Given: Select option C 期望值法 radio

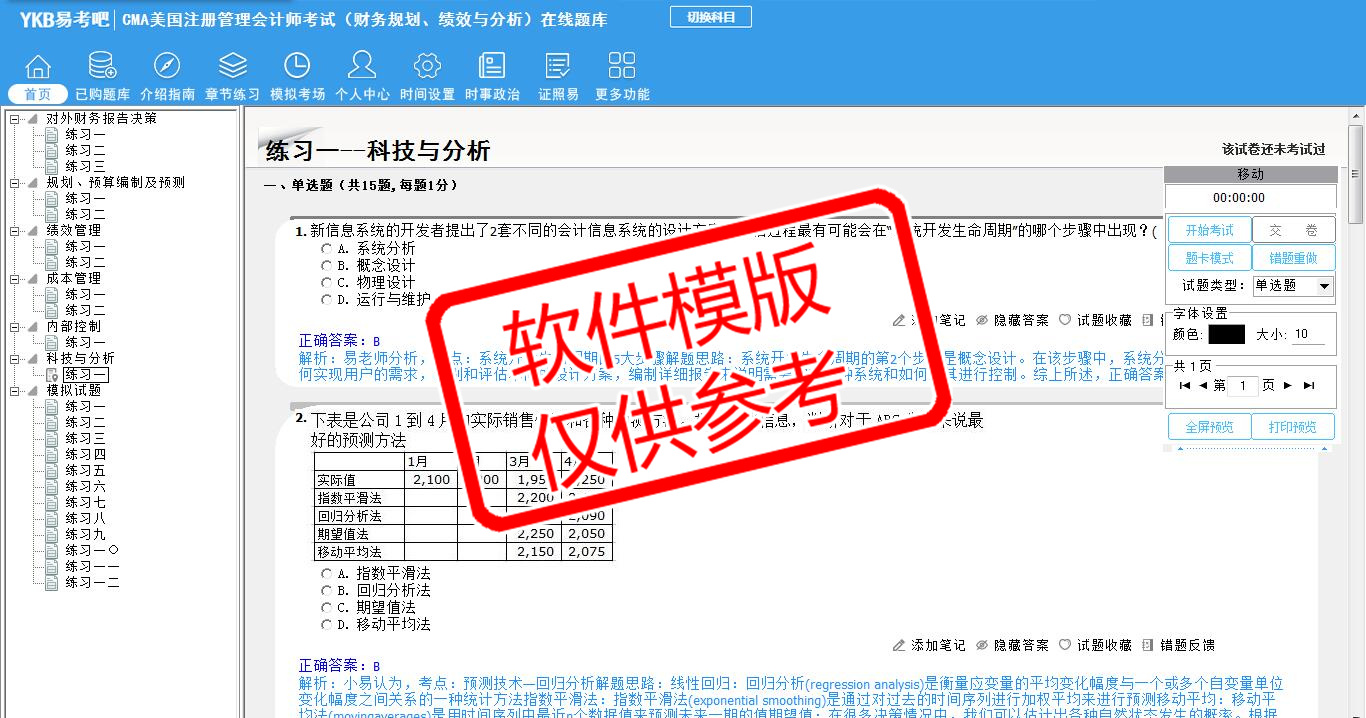Looking at the screenshot, I should [x=326, y=607].
